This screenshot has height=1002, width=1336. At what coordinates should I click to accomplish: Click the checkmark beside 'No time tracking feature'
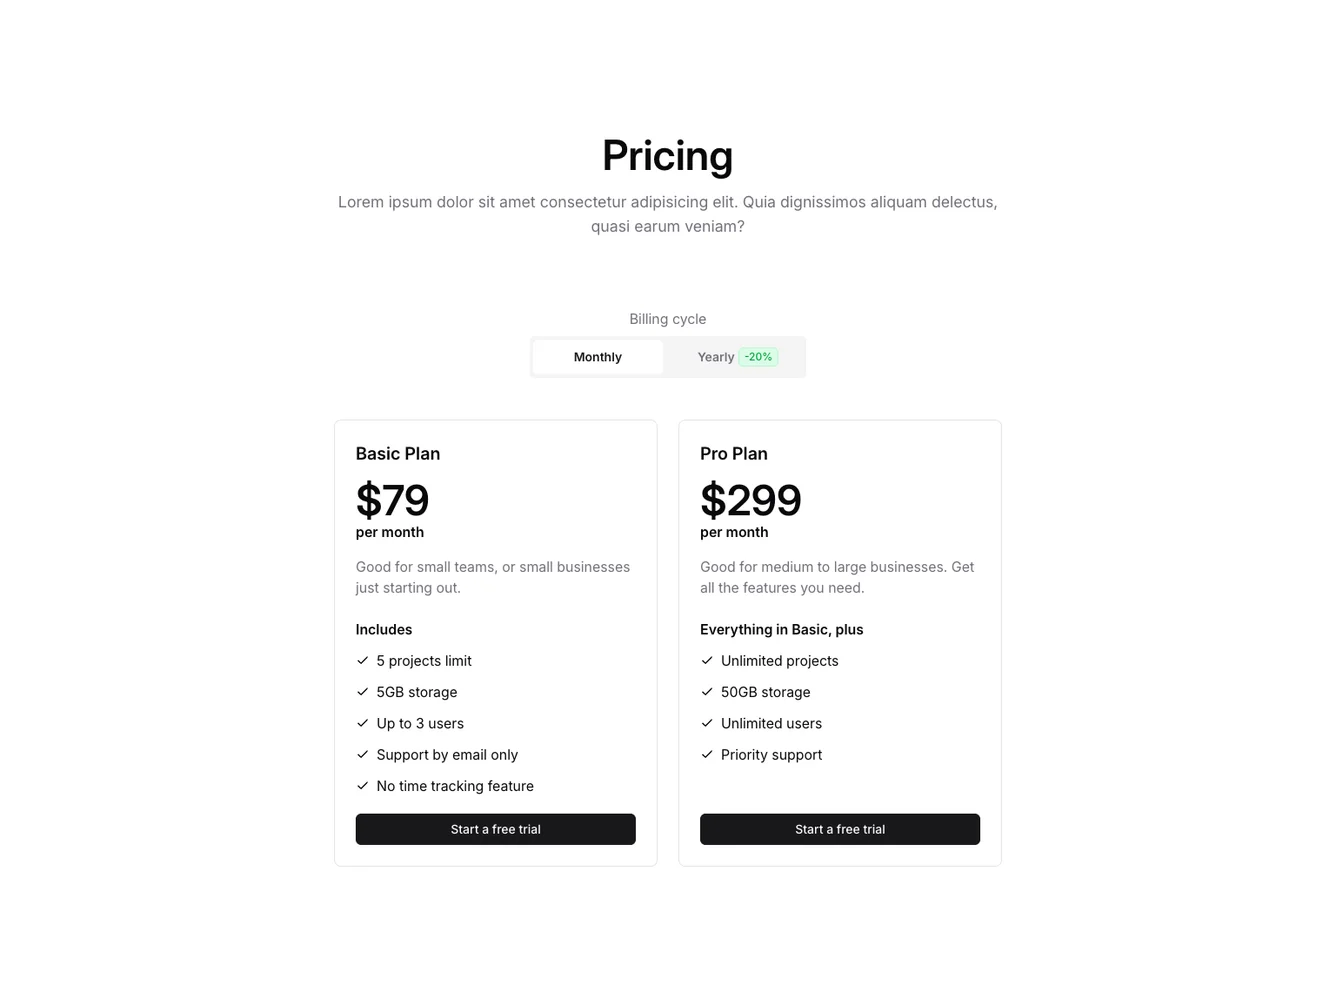(362, 786)
